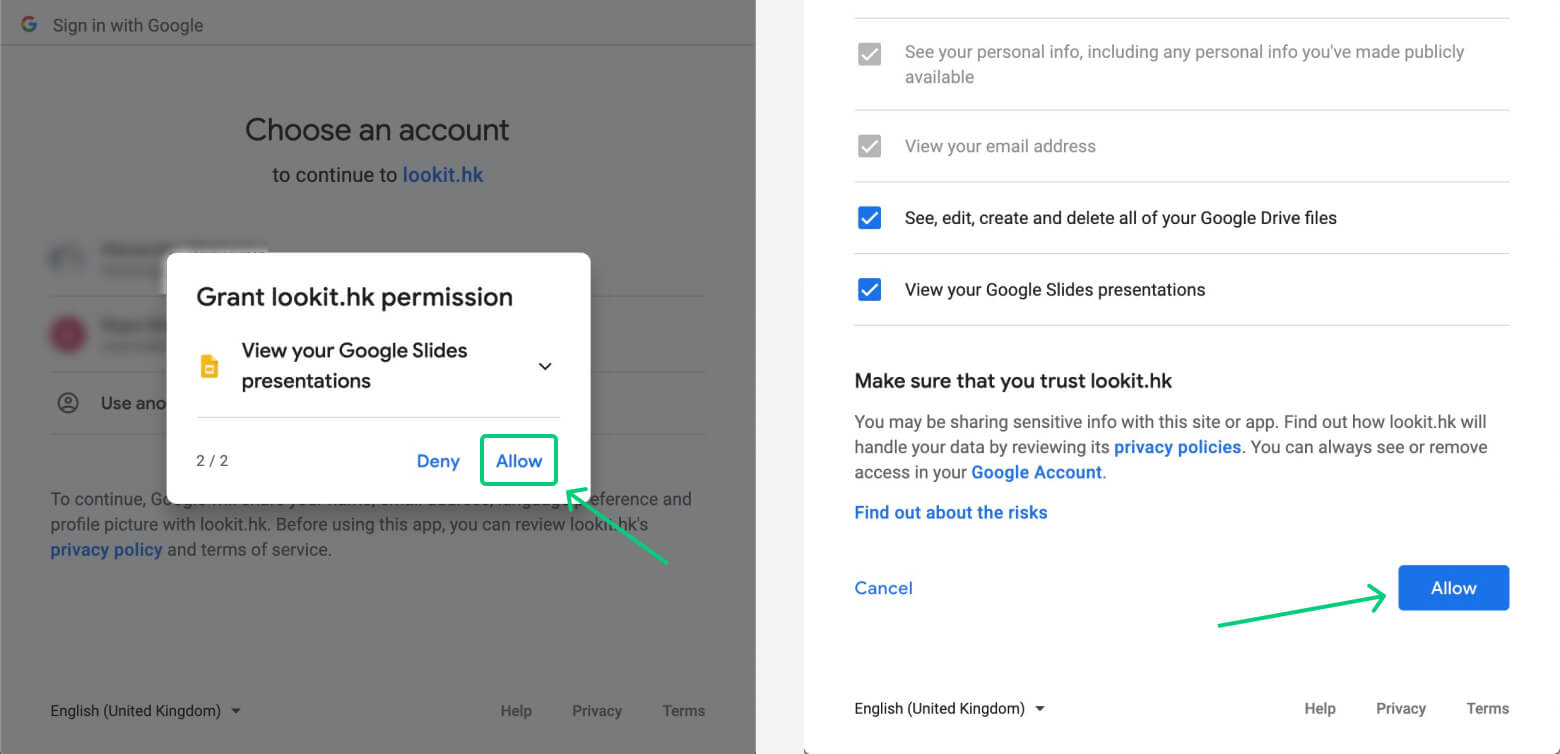Screen dimensions: 1560x754
Task: Uncheck View Google Slides presentations checkbox
Action: 870,290
